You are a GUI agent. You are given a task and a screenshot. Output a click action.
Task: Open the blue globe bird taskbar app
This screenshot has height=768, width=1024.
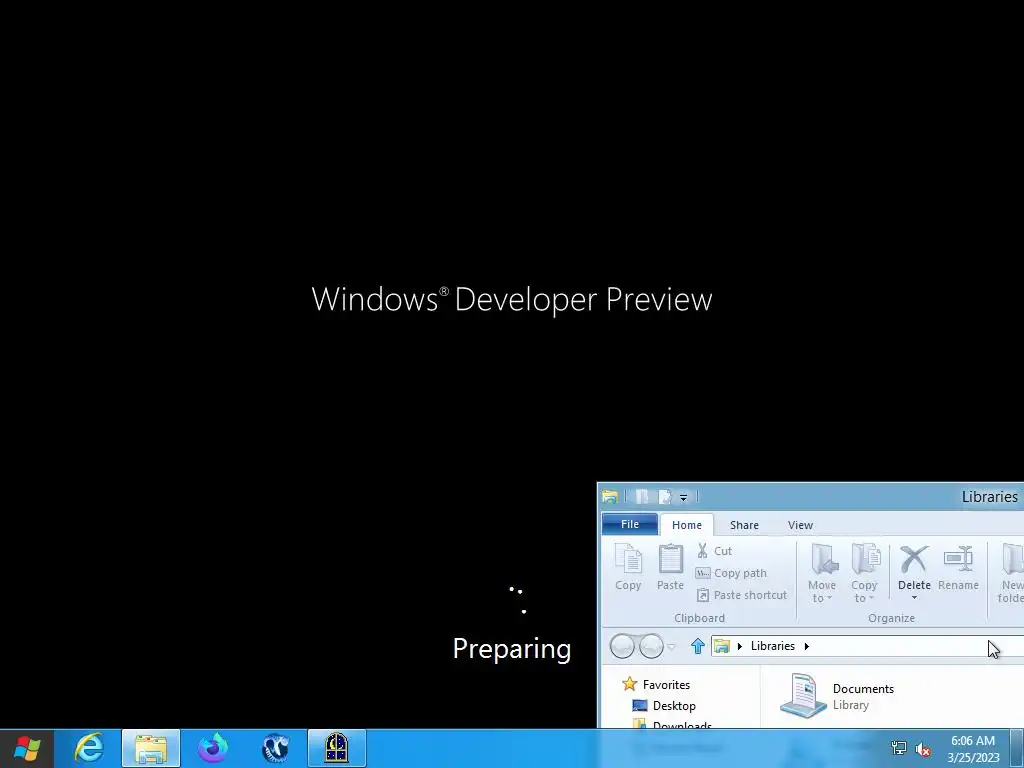(275, 748)
